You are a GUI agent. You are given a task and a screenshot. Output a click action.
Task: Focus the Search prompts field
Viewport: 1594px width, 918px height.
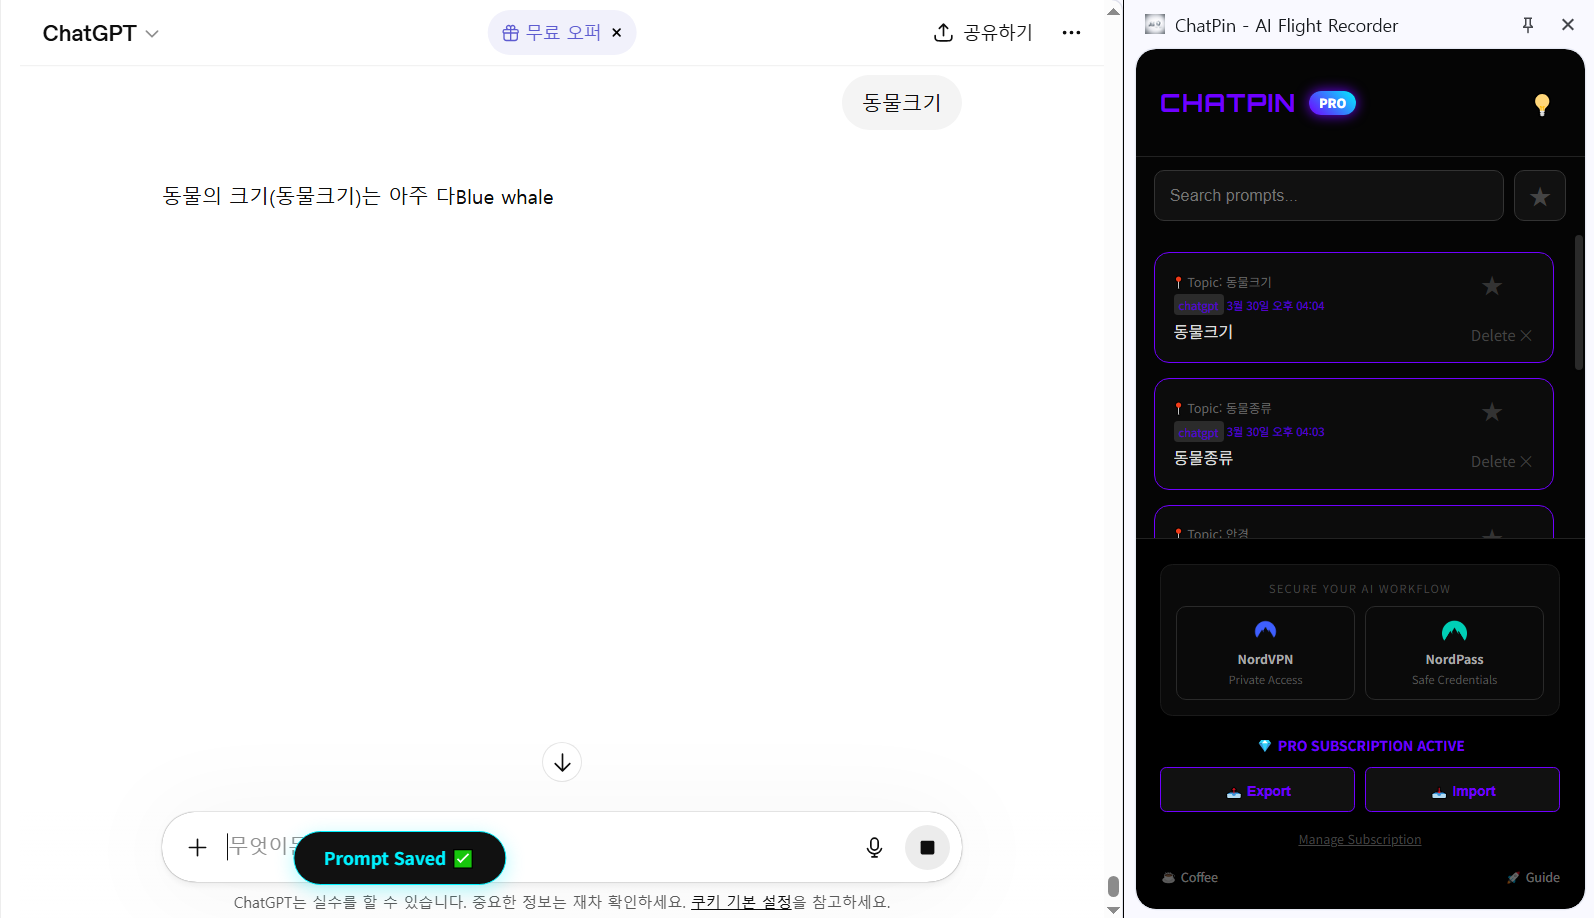pyautogui.click(x=1329, y=195)
